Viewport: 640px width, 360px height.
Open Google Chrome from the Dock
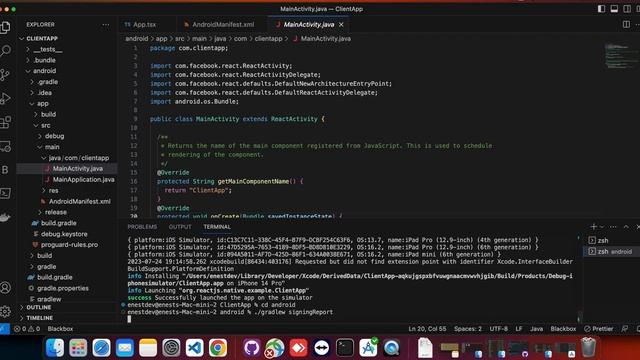click(x=218, y=348)
